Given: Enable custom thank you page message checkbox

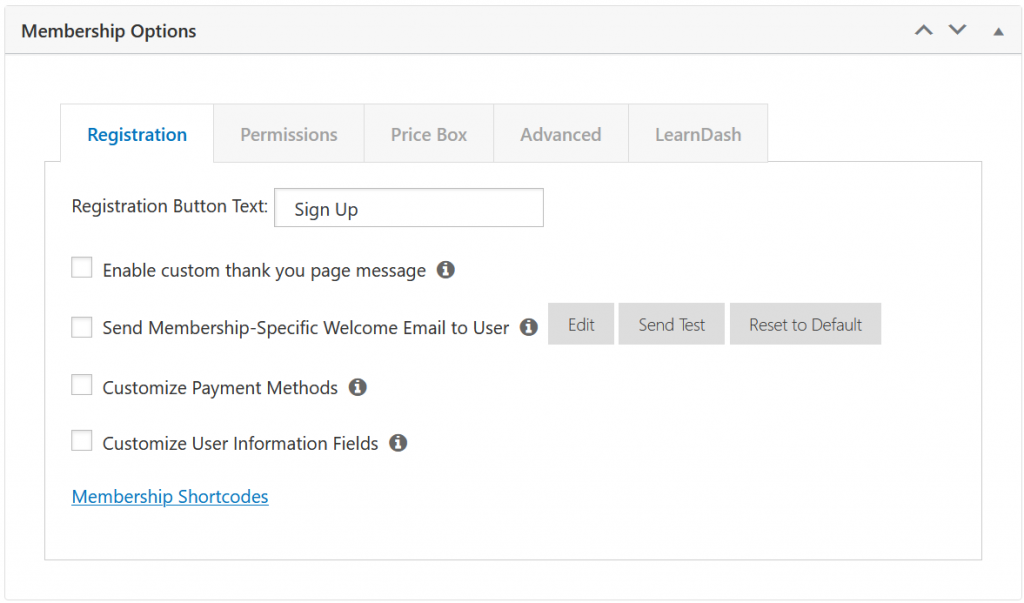Looking at the screenshot, I should point(82,269).
